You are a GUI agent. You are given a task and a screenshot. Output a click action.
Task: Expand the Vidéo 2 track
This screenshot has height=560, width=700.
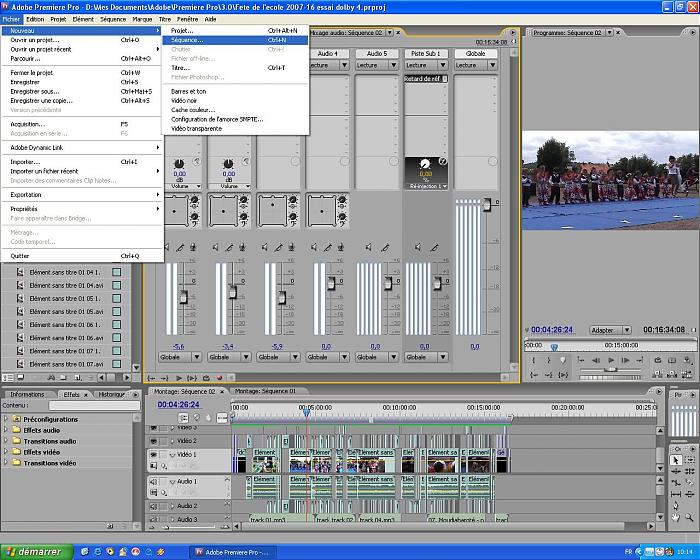tap(172, 441)
